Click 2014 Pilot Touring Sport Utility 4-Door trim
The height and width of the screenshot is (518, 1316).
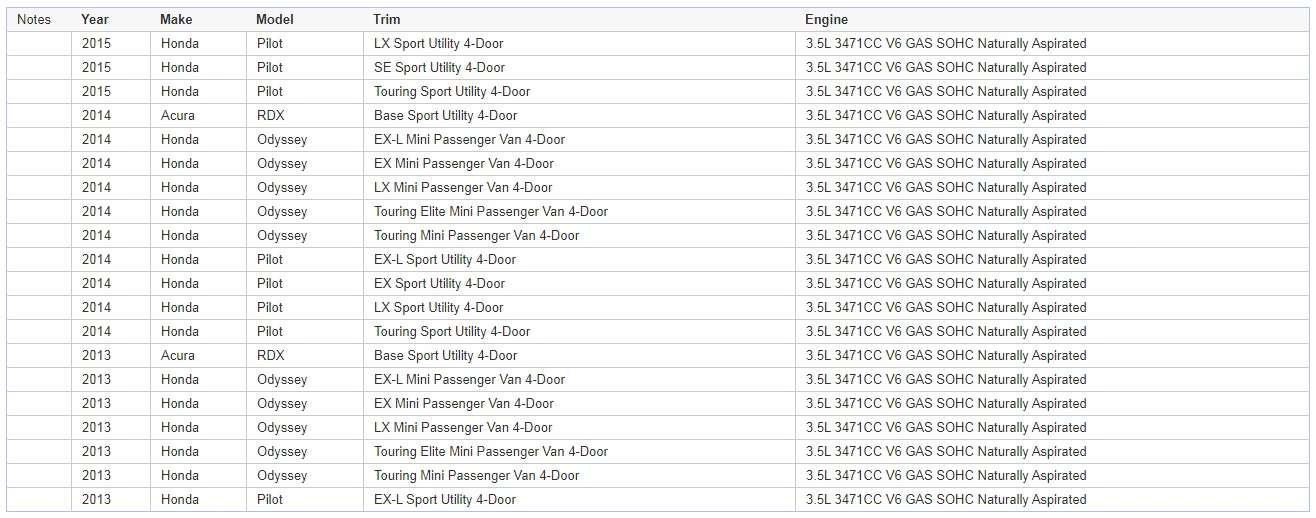tap(452, 332)
